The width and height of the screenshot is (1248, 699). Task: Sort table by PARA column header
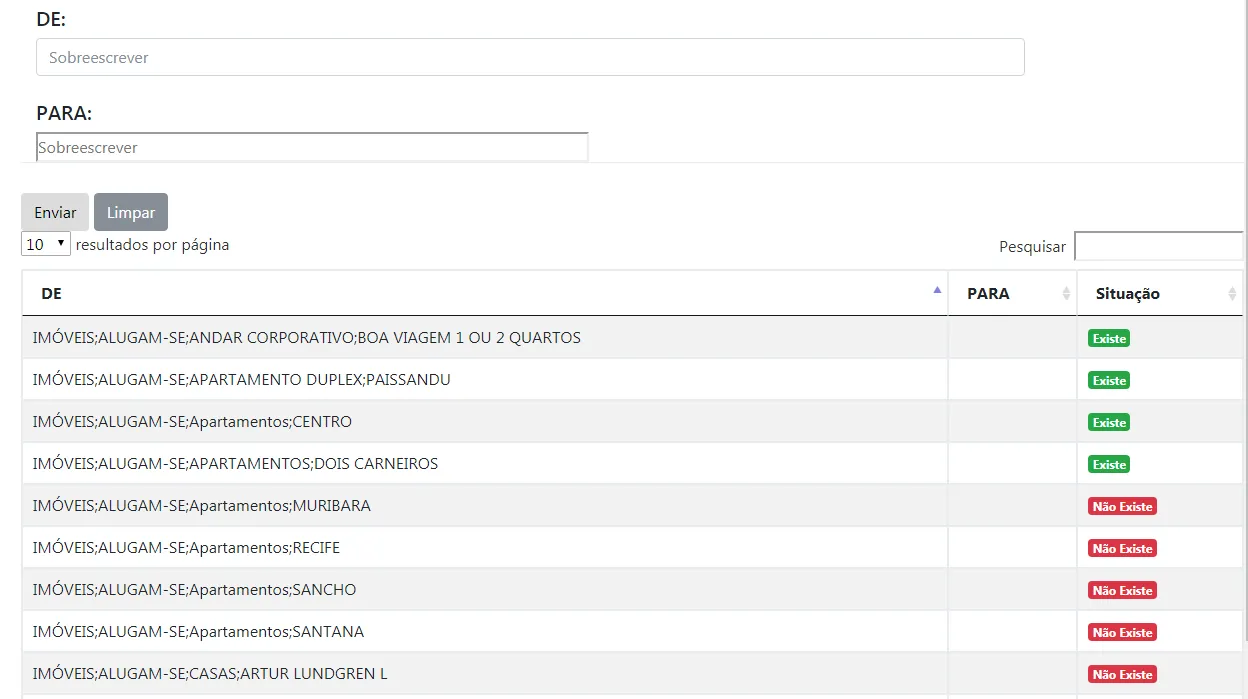[1012, 293]
